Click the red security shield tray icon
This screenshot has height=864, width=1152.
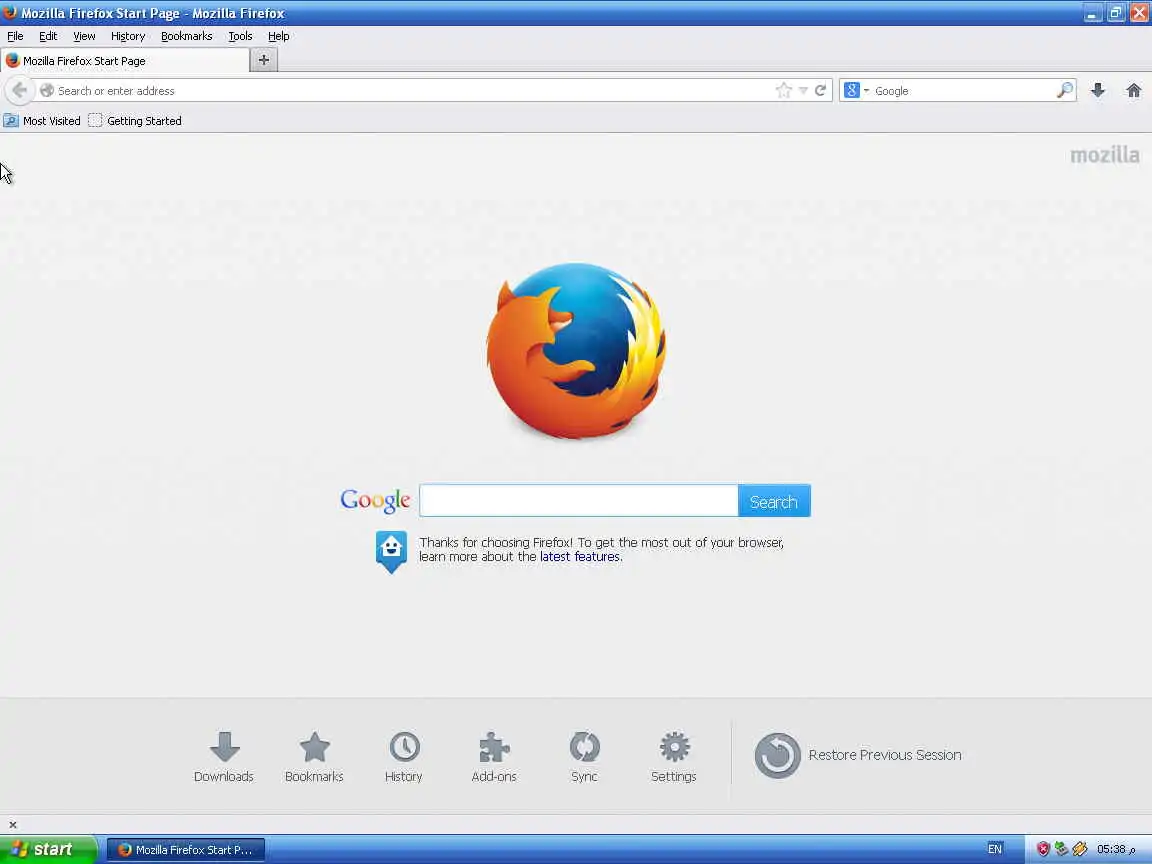click(x=1043, y=849)
